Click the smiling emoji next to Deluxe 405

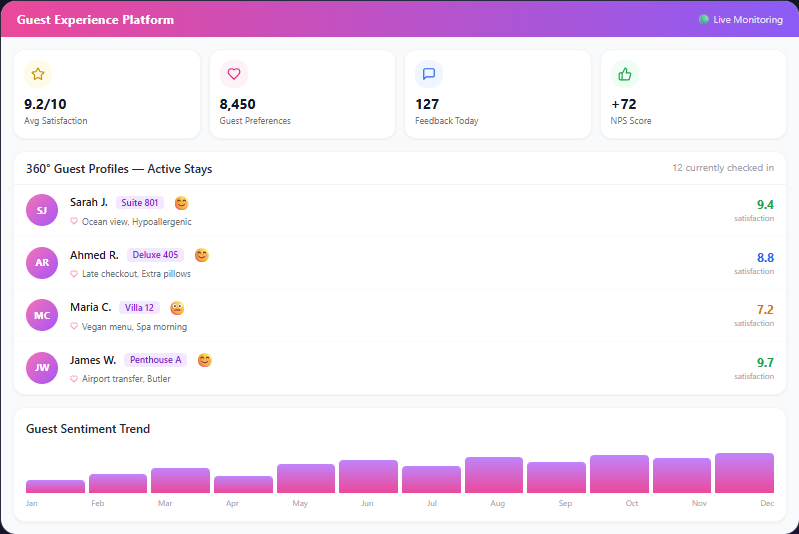coord(202,255)
